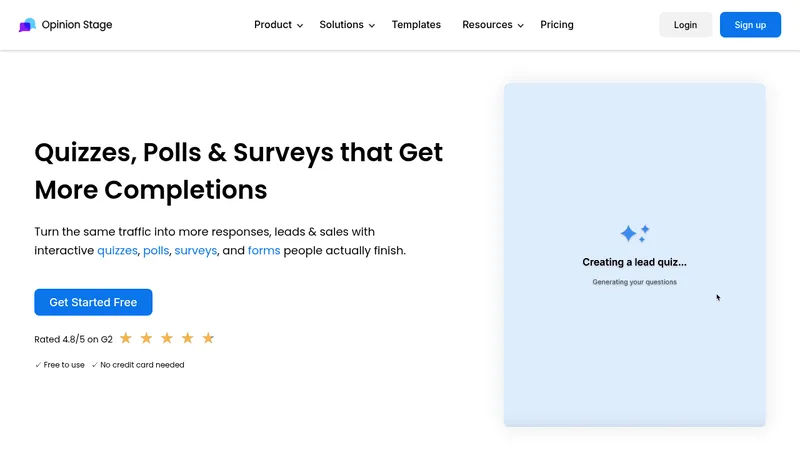Click the first rating star
This screenshot has height=450, width=800.
click(126, 338)
